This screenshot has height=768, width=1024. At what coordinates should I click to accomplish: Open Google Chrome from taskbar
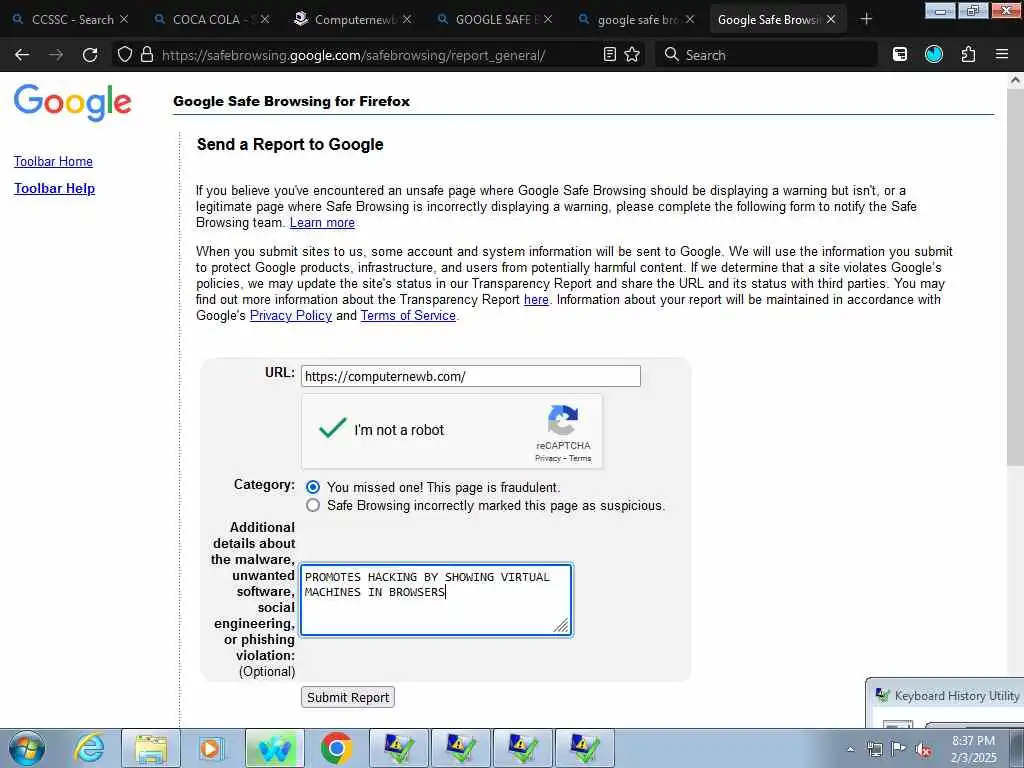[336, 748]
